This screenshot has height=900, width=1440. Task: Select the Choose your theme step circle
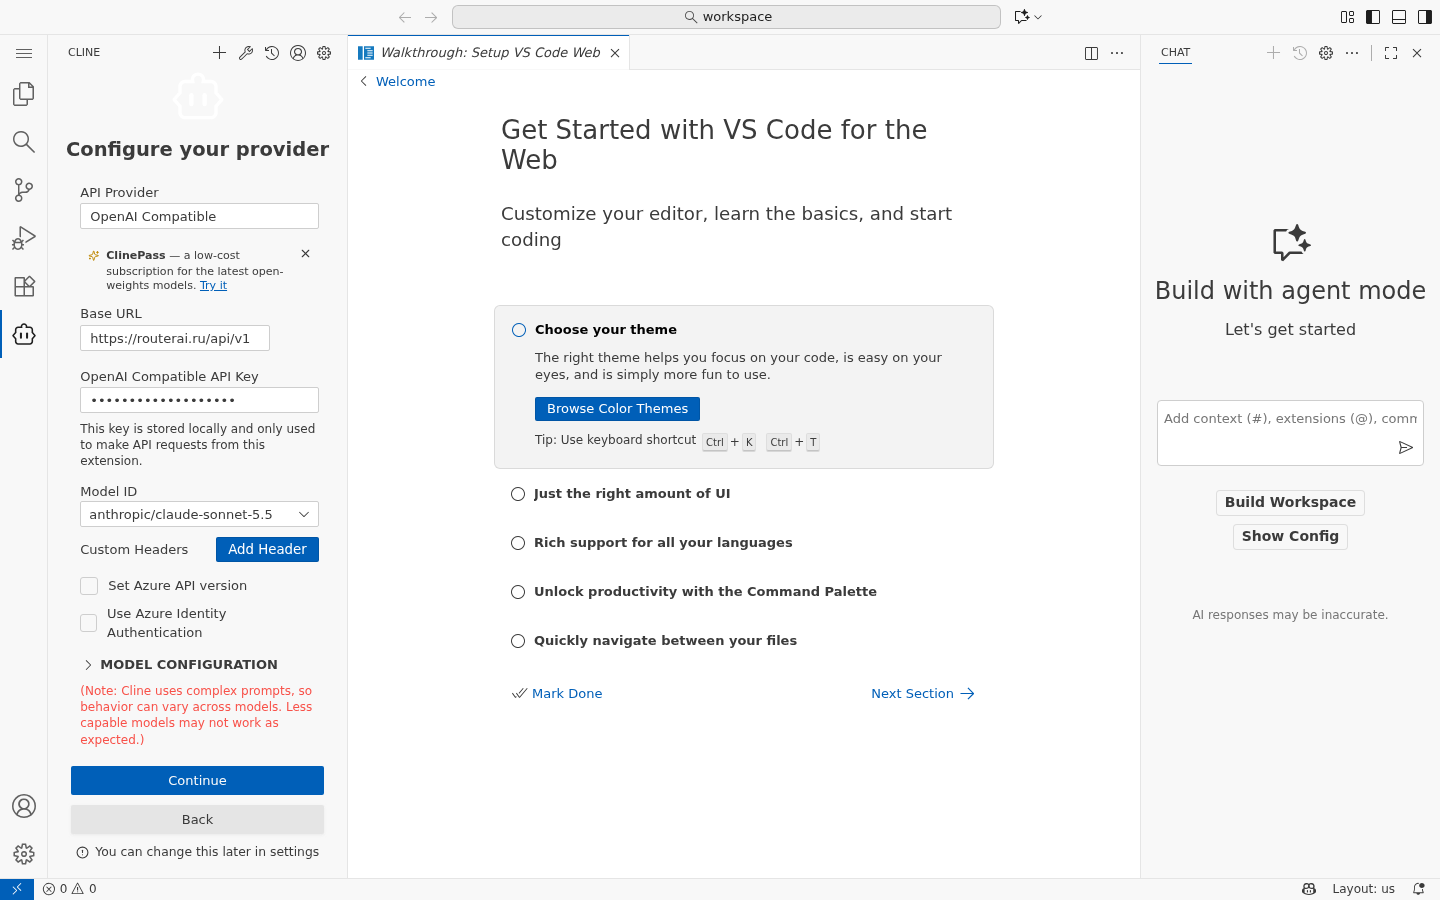tap(519, 330)
